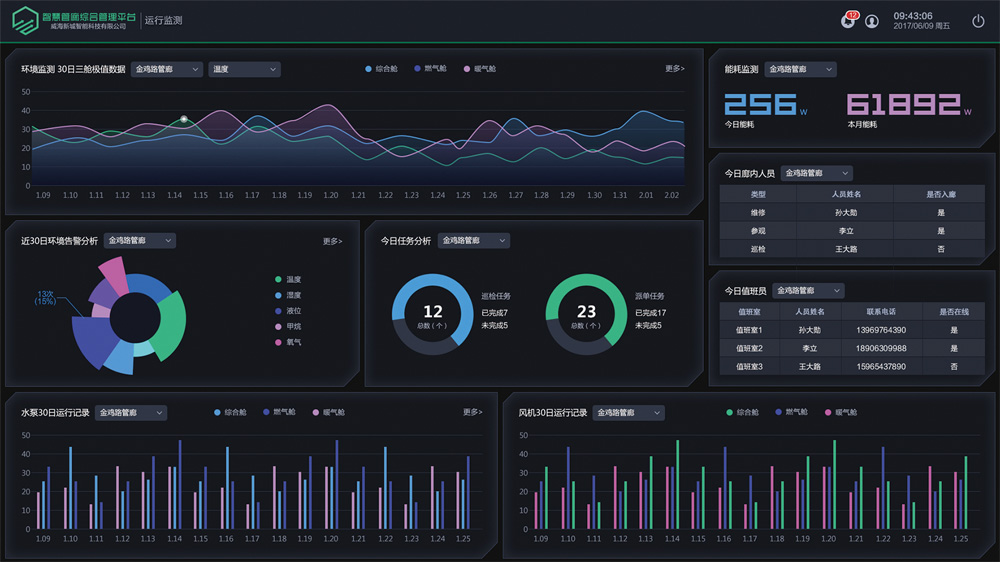The height and width of the screenshot is (562, 1000).
Task: Click the 61892 W 本月能耗 value
Action: pos(909,105)
